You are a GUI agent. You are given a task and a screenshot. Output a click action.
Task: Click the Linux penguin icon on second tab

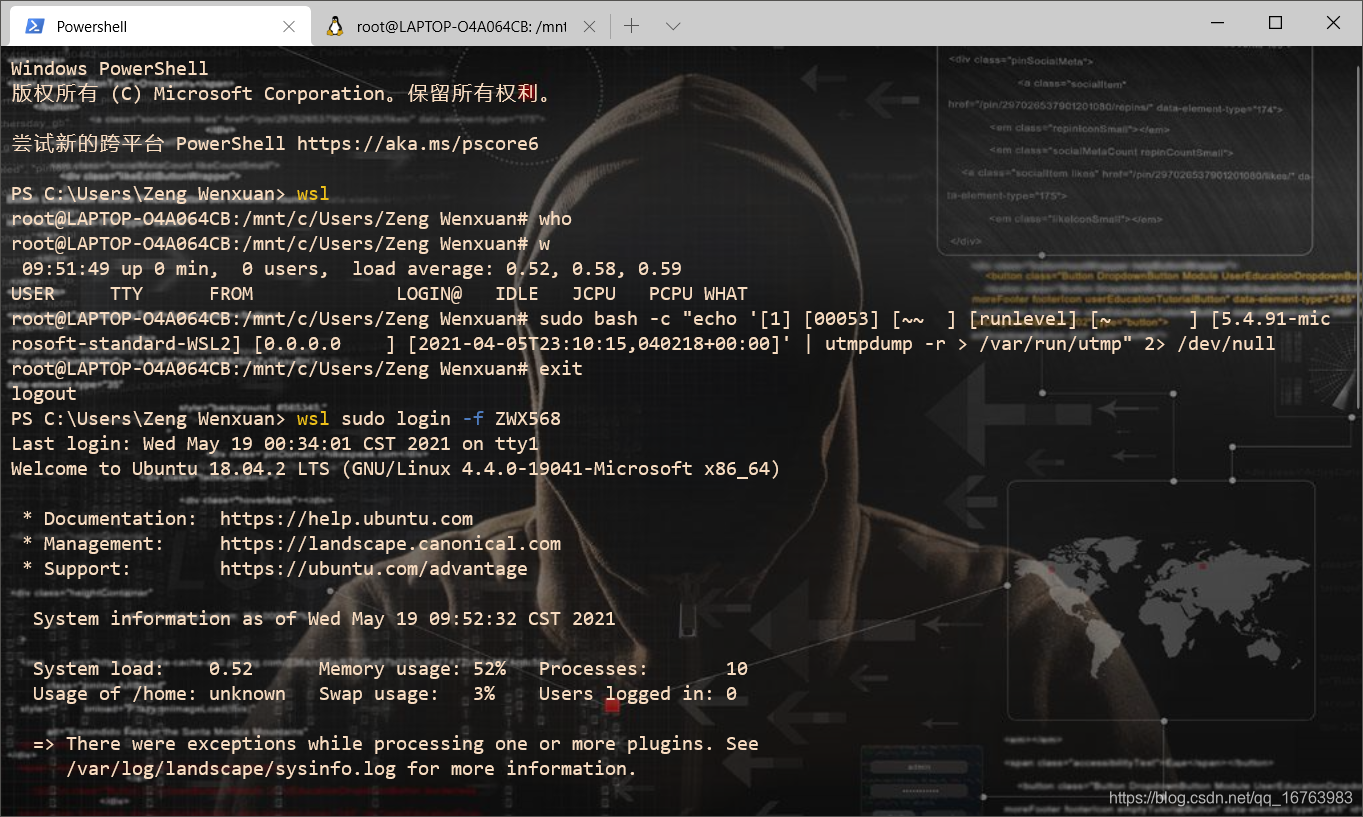click(335, 27)
